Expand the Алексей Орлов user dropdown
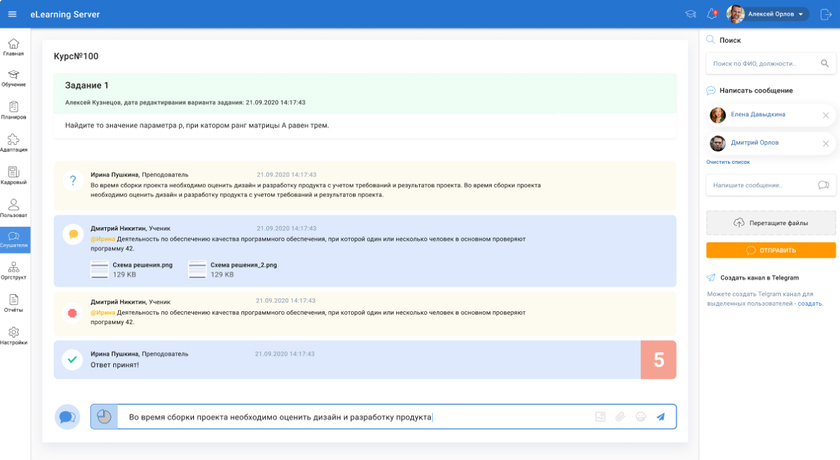Image resolution: width=840 pixels, height=460 pixels. point(801,14)
